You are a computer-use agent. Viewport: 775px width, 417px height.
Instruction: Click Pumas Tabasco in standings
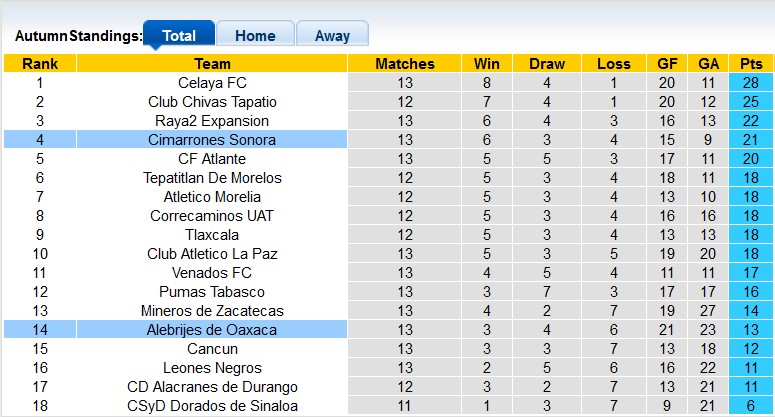click(212, 292)
